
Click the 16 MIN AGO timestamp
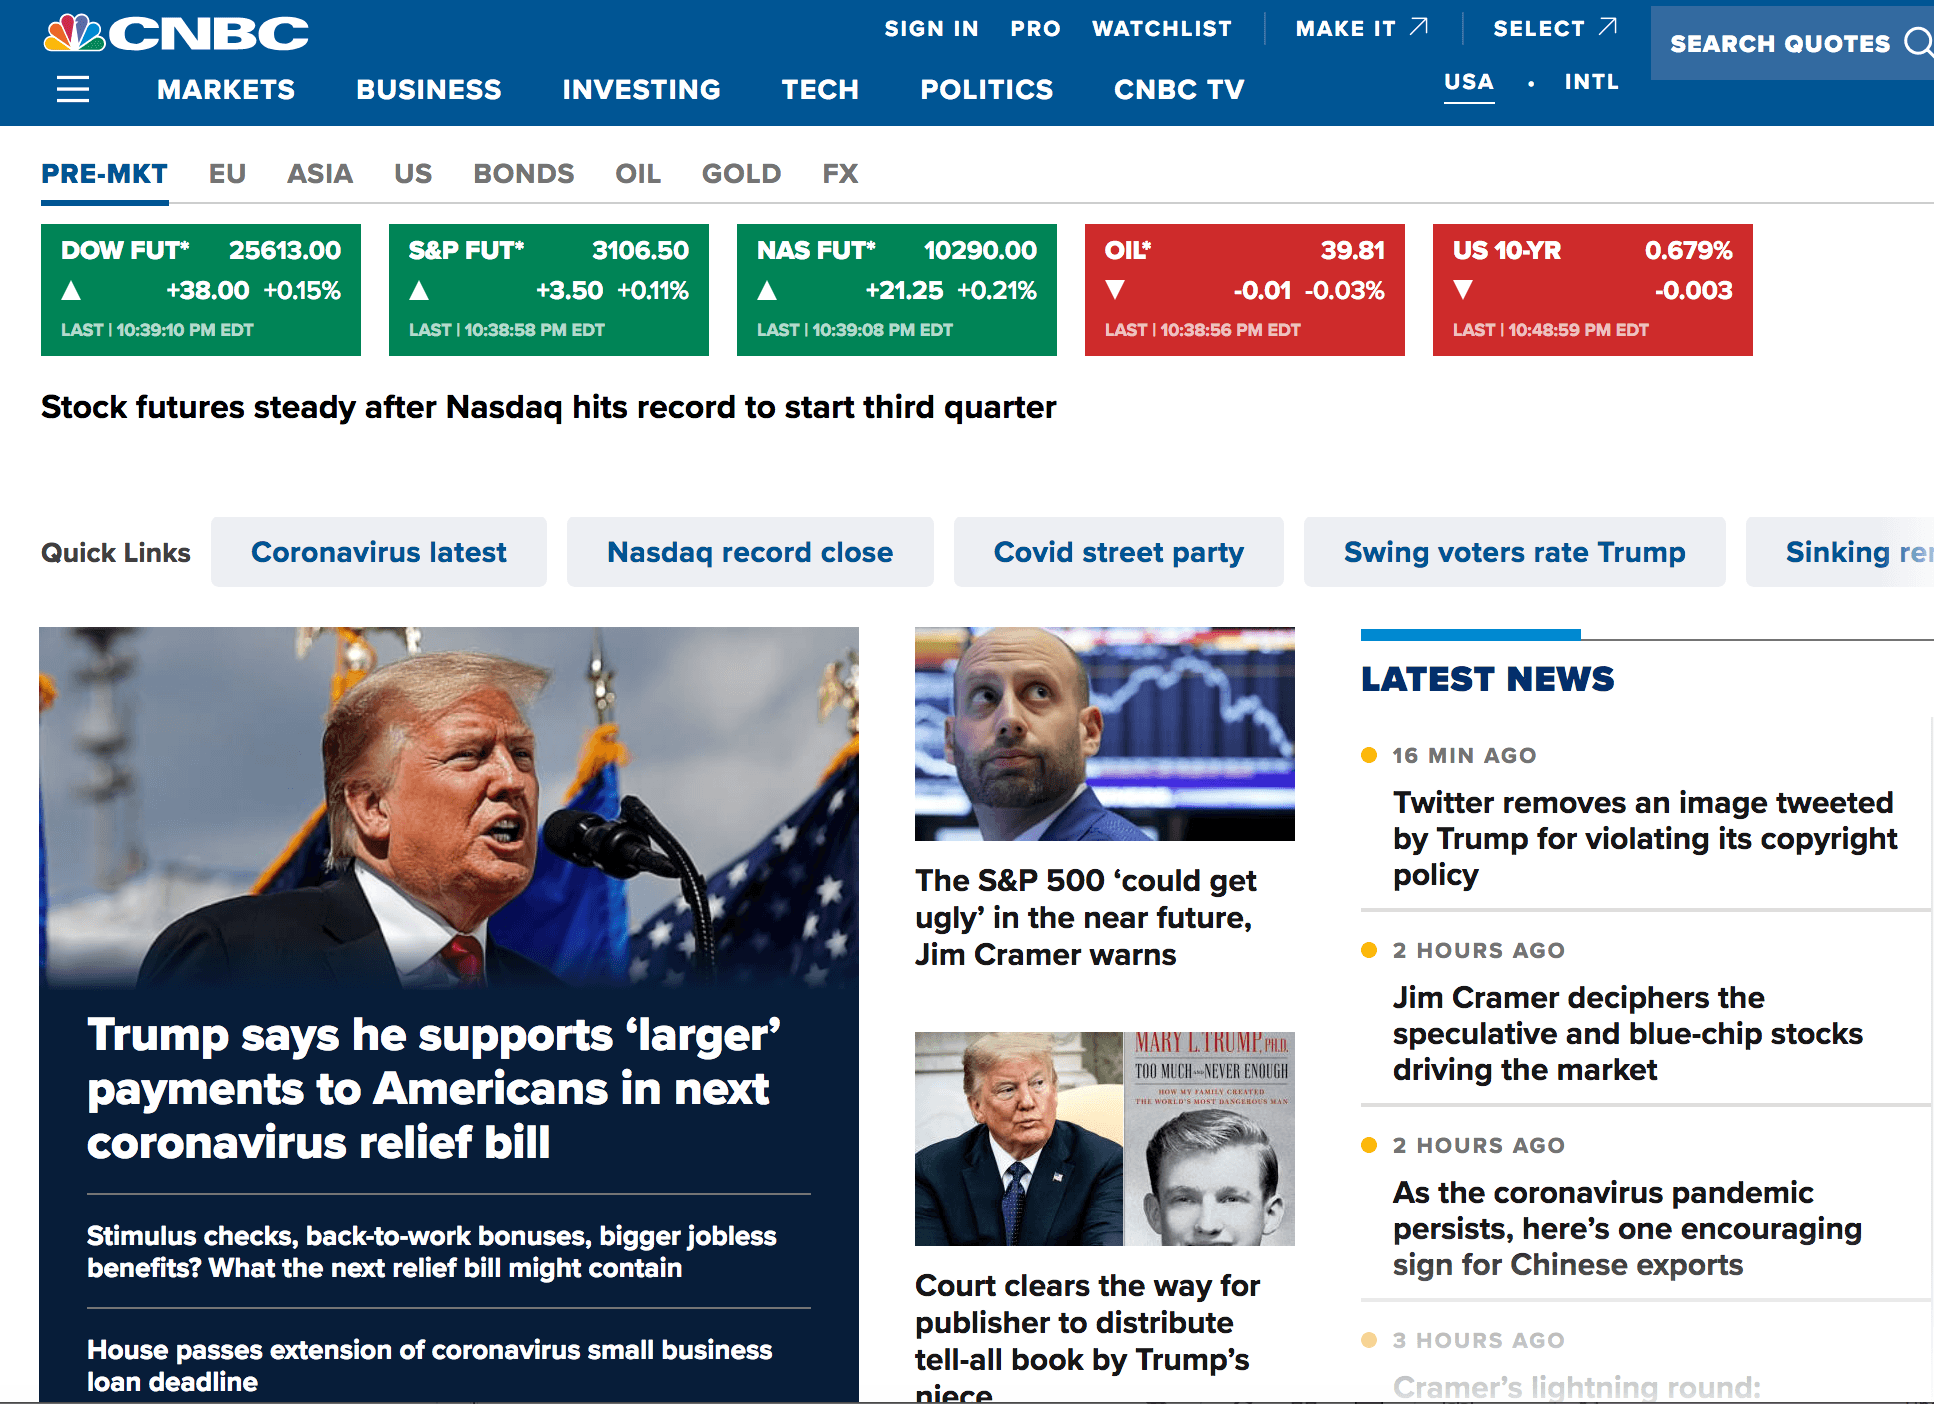(x=1464, y=756)
